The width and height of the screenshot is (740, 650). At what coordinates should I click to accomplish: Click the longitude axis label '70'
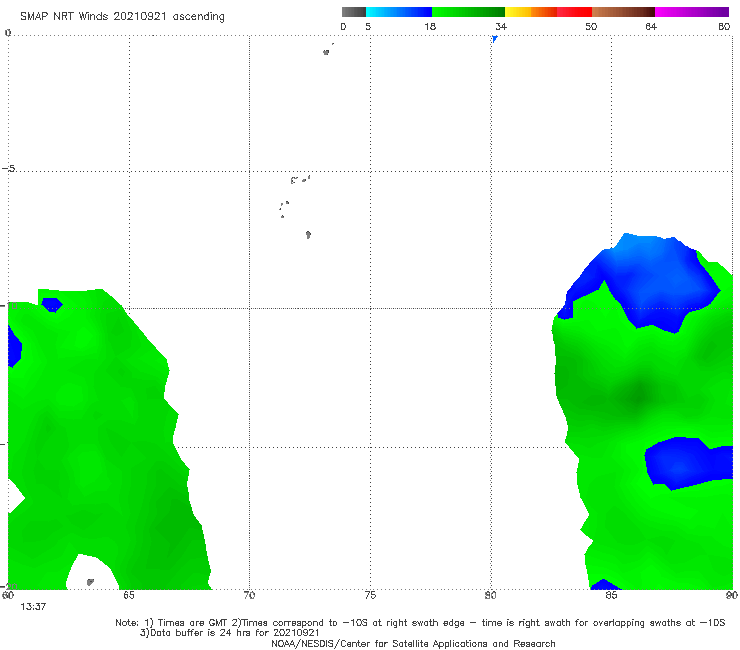tap(249, 595)
